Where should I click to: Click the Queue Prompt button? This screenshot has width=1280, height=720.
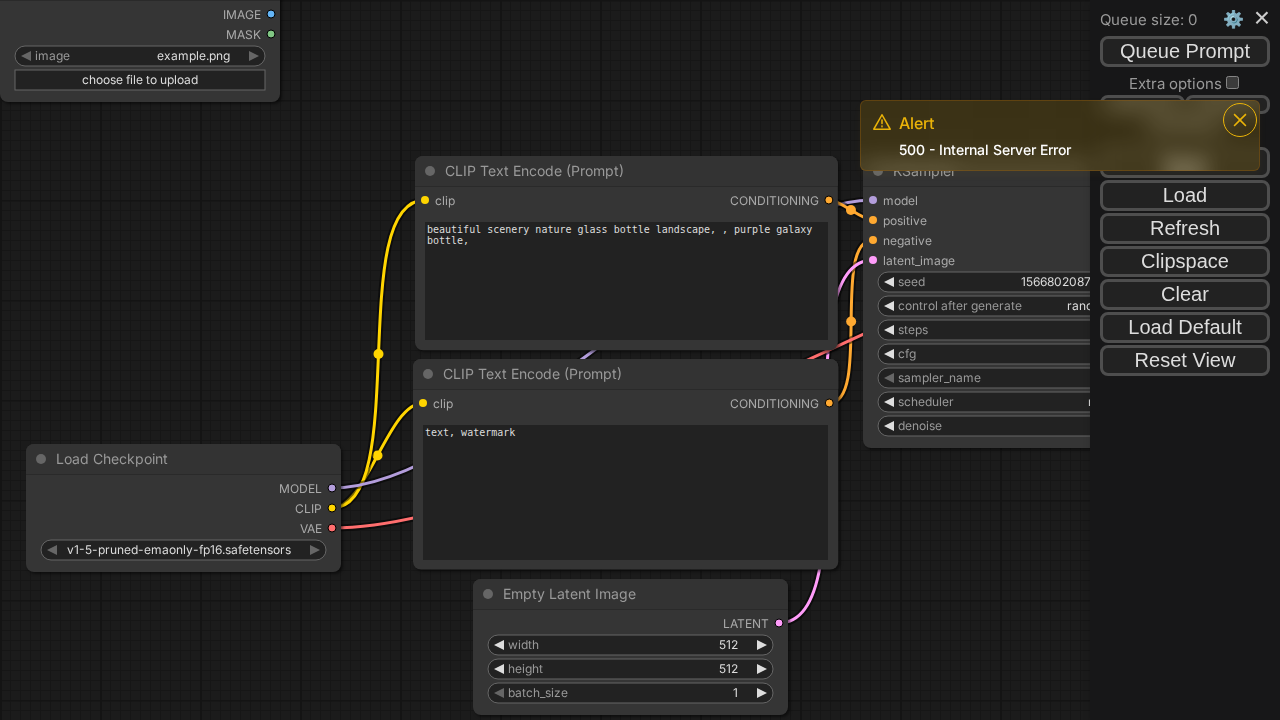pos(1184,51)
